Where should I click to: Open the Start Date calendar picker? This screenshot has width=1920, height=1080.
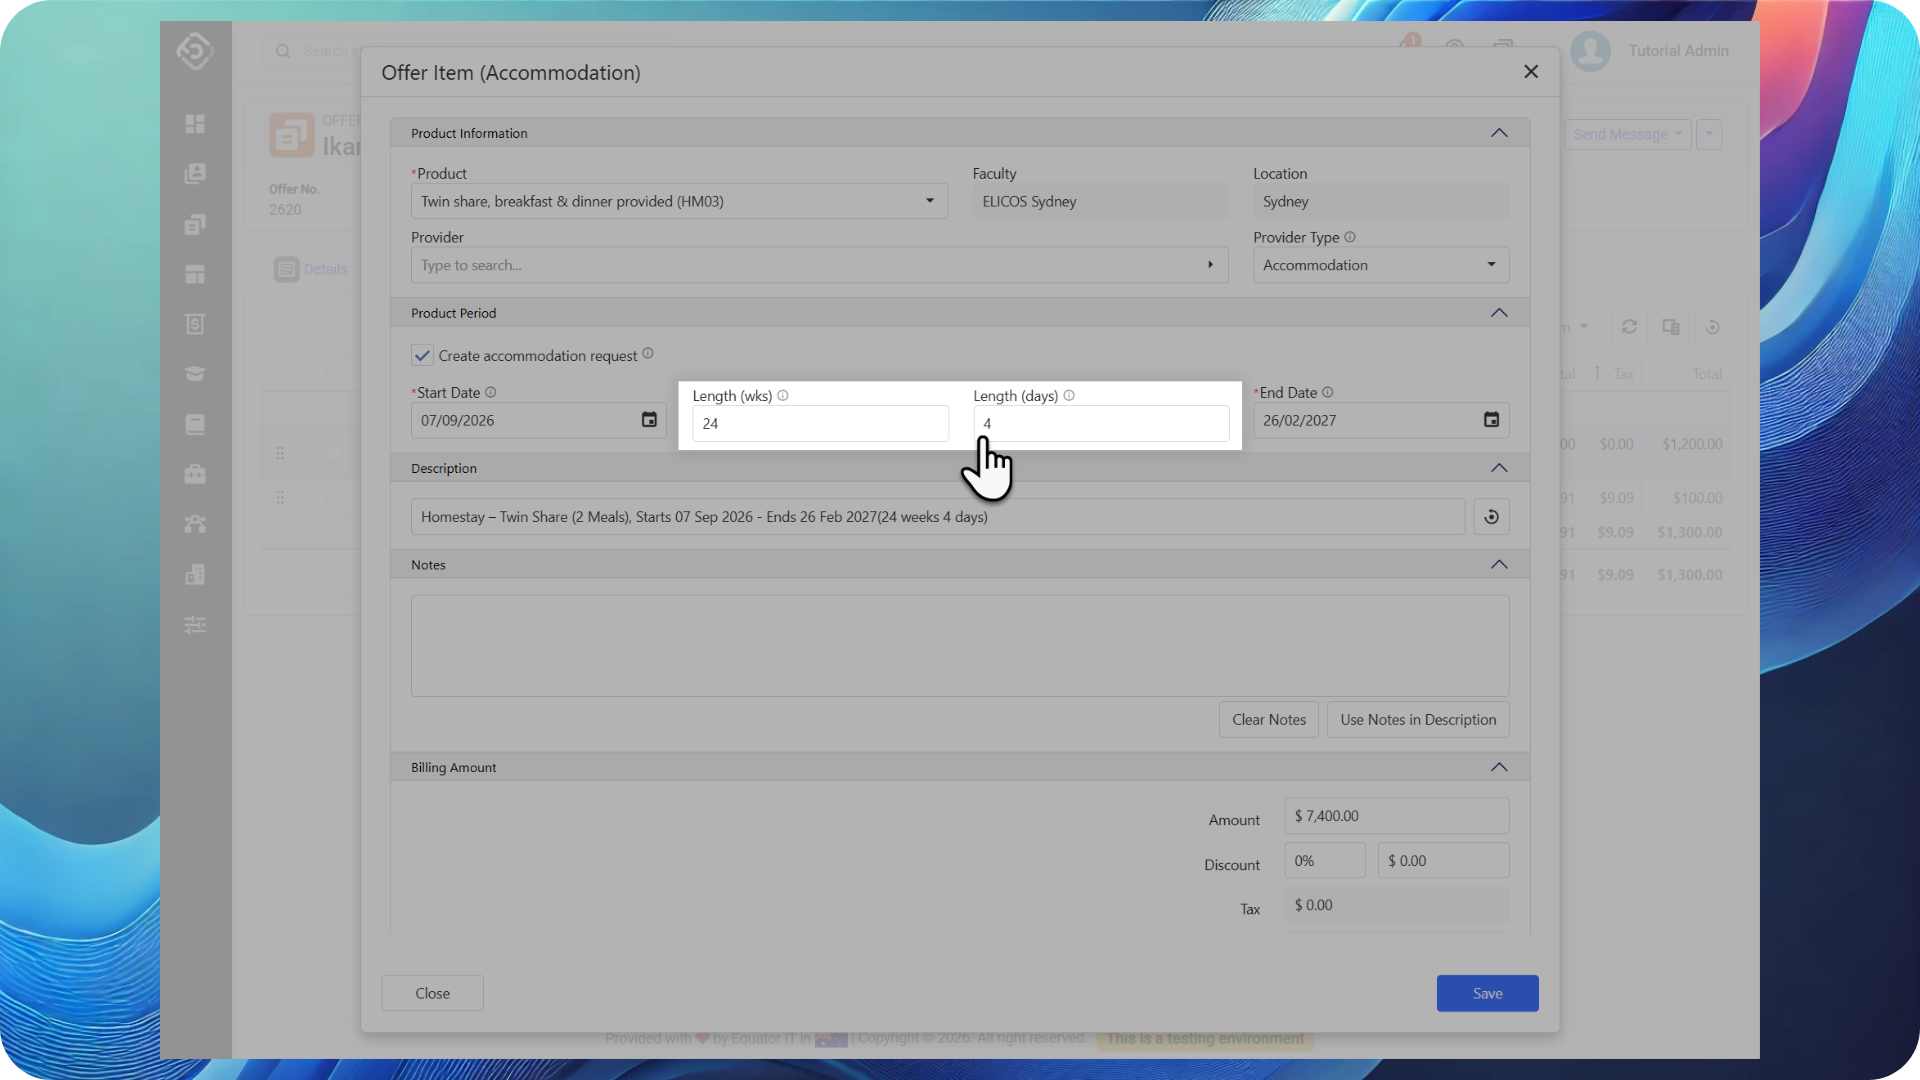pyautogui.click(x=649, y=420)
